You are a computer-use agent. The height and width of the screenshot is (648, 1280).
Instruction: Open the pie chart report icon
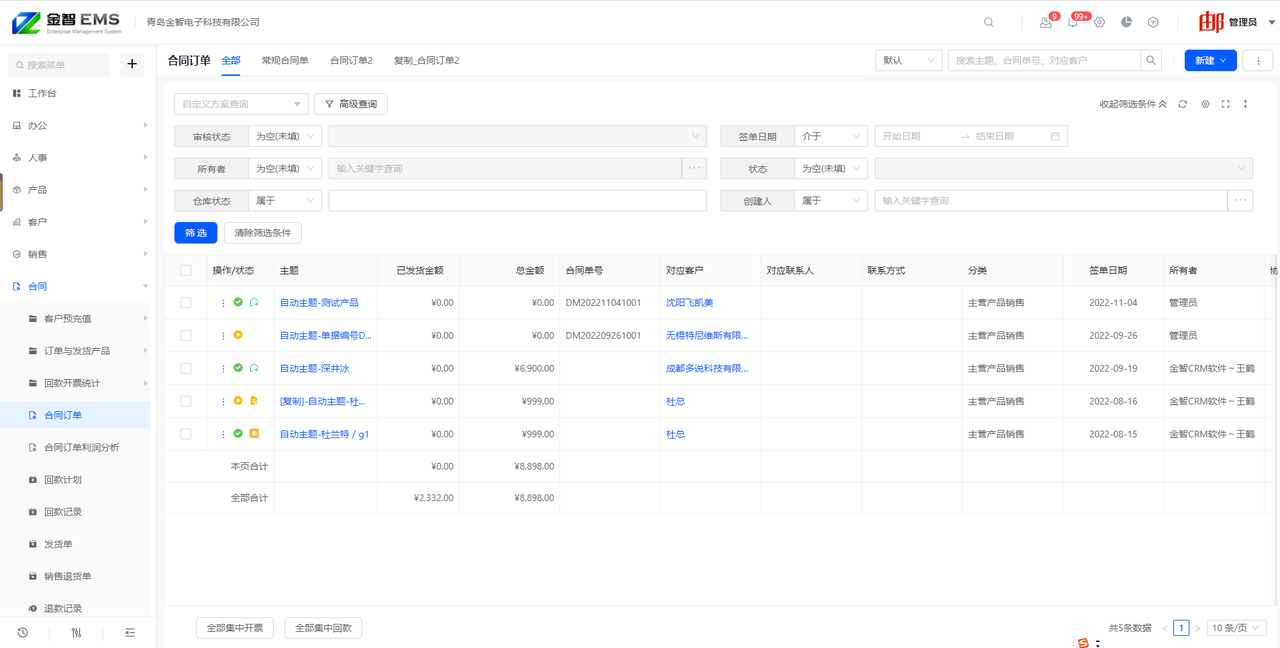pos(1127,22)
